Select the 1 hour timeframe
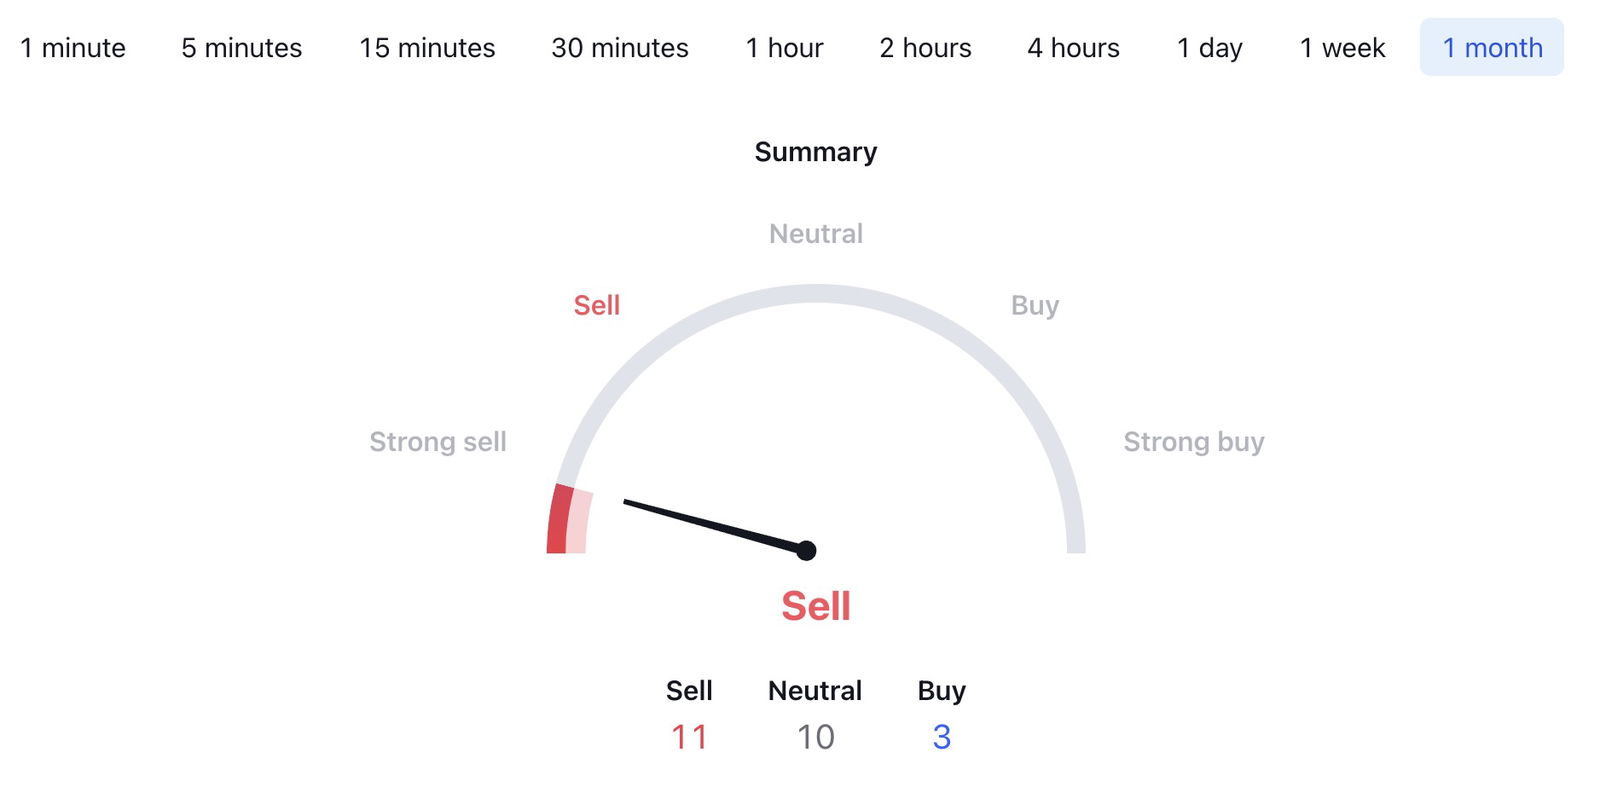This screenshot has width=1600, height=793. [785, 48]
